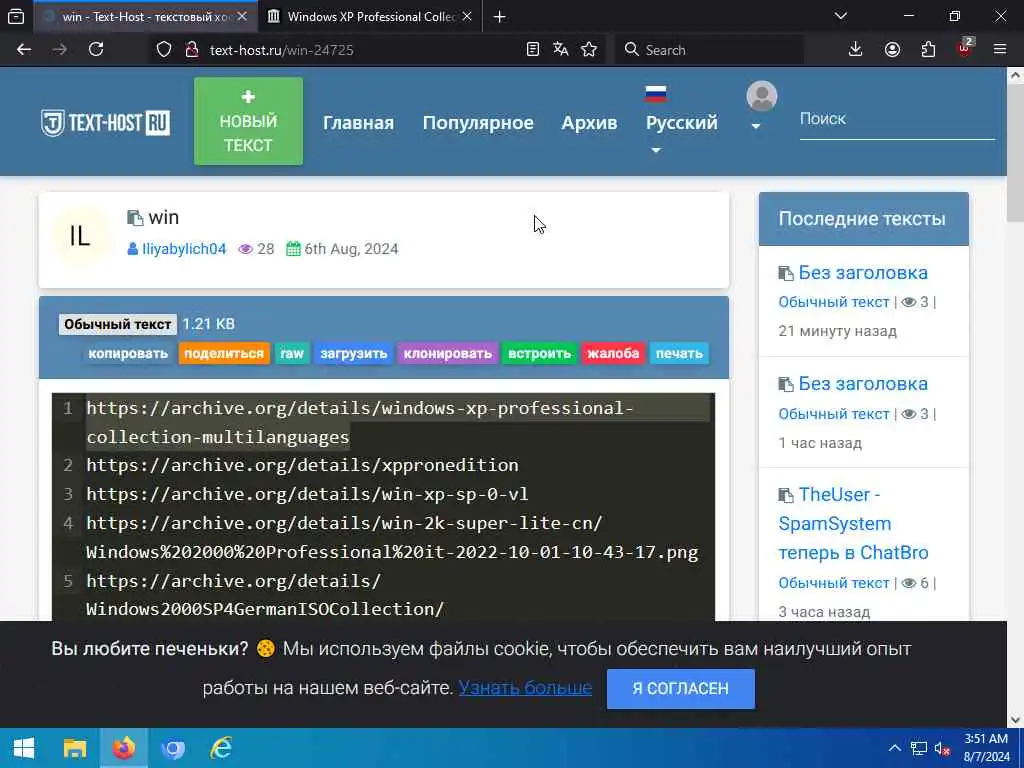1024x768 pixels.
Task: Close the win - Text-Host tab
Action: click(242, 17)
